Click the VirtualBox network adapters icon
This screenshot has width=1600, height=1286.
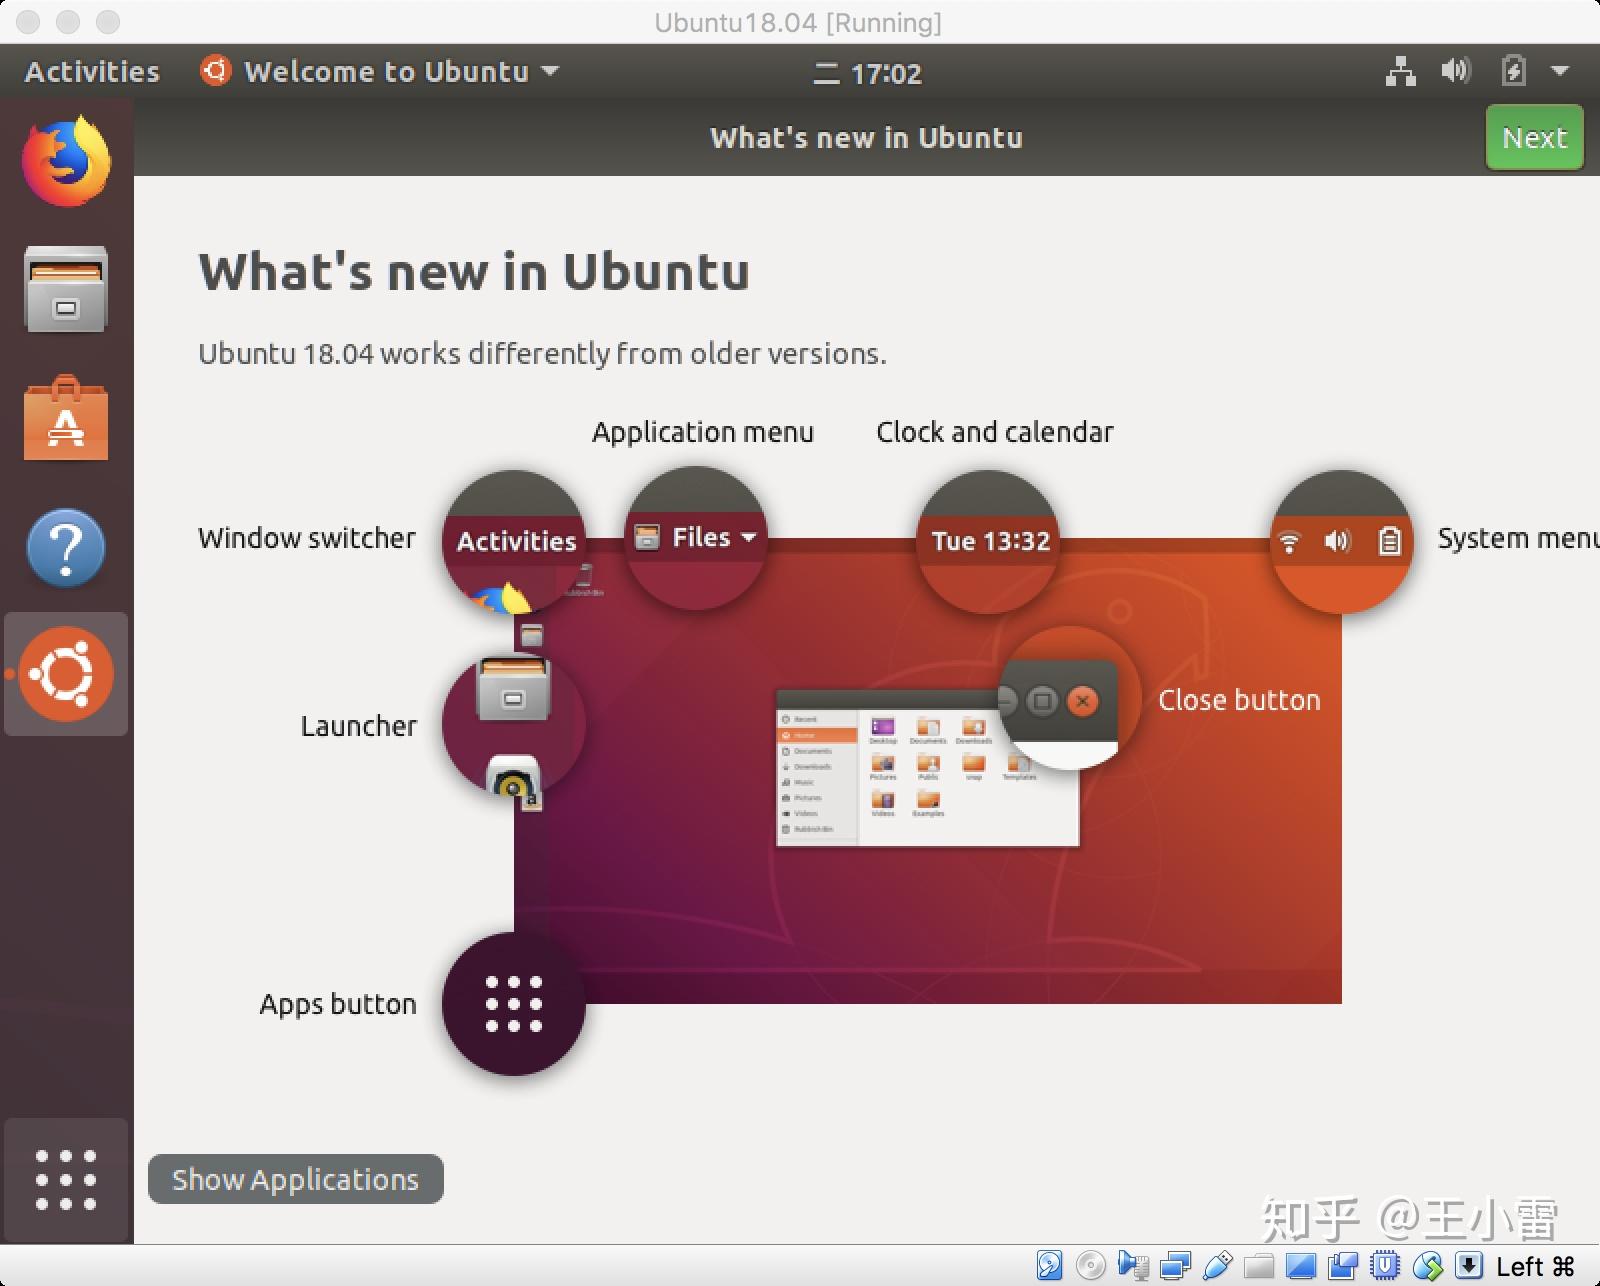point(1175,1266)
